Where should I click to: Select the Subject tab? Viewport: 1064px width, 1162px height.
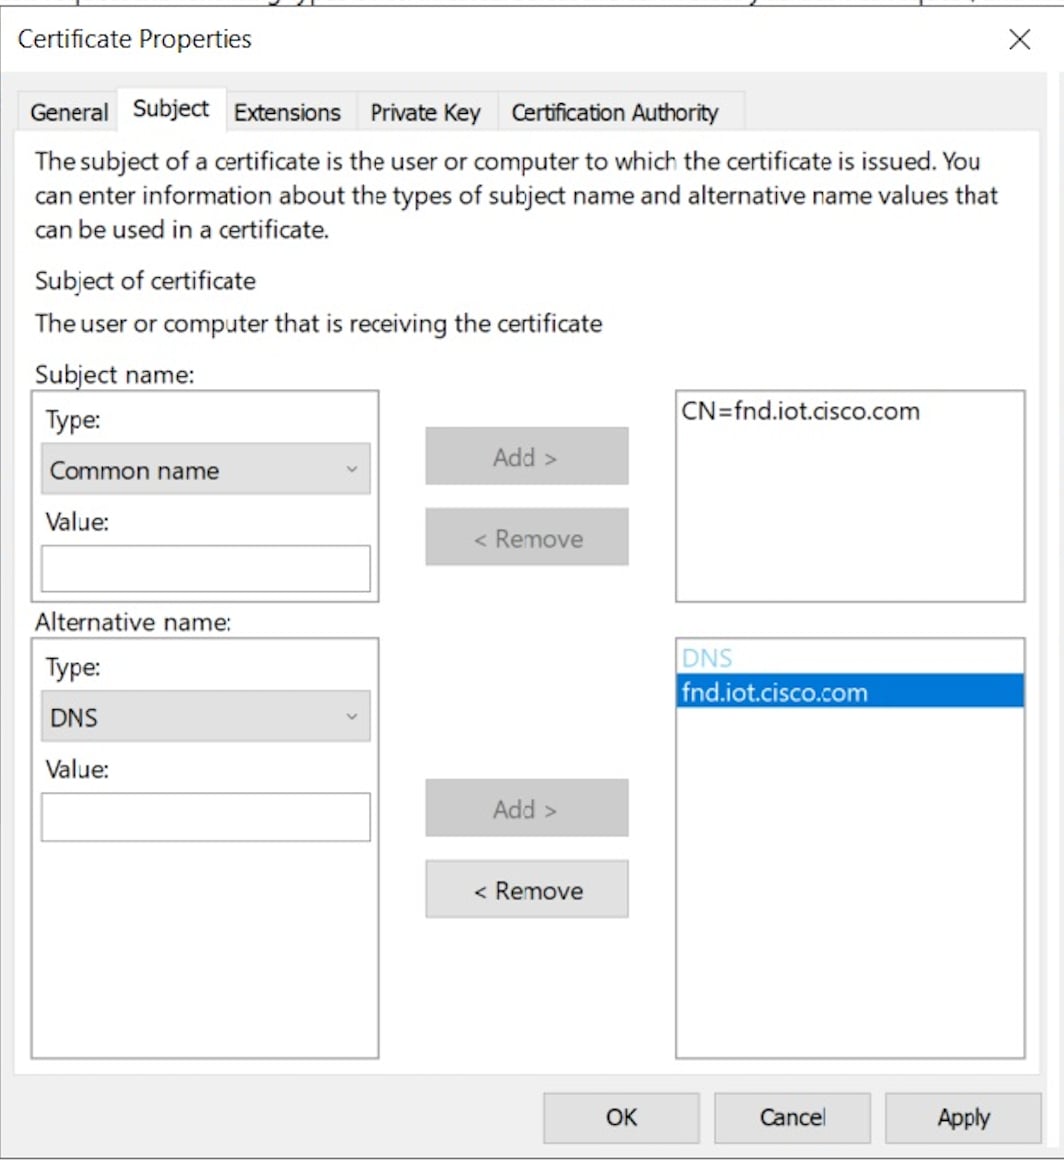coord(171,109)
